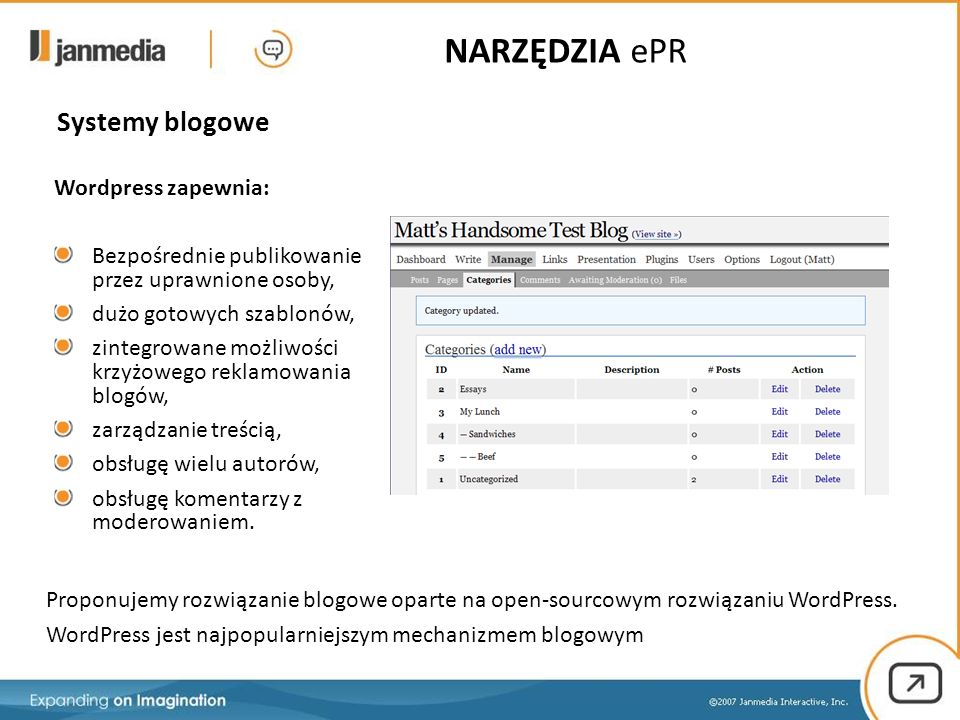The width and height of the screenshot is (960, 720).
Task: Switch to the Posts sub-tab
Action: (x=419, y=280)
